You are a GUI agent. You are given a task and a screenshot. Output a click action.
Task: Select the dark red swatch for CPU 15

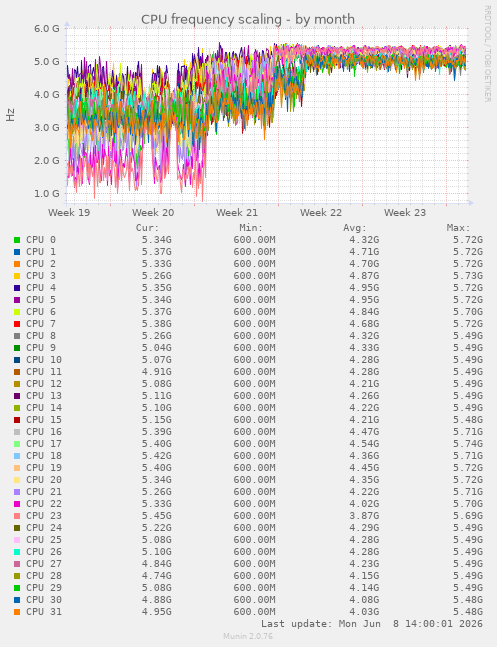[x=17, y=420]
